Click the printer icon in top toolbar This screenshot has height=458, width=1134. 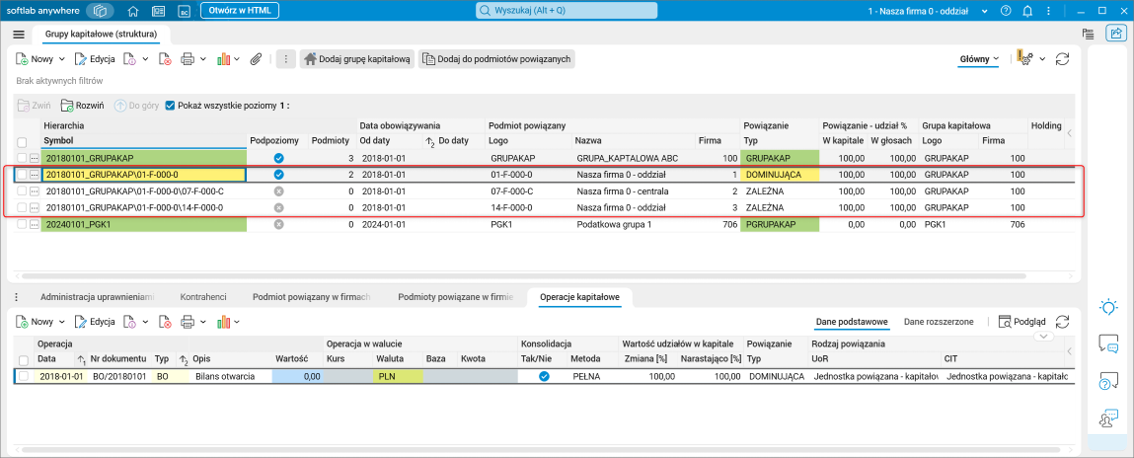point(187,59)
